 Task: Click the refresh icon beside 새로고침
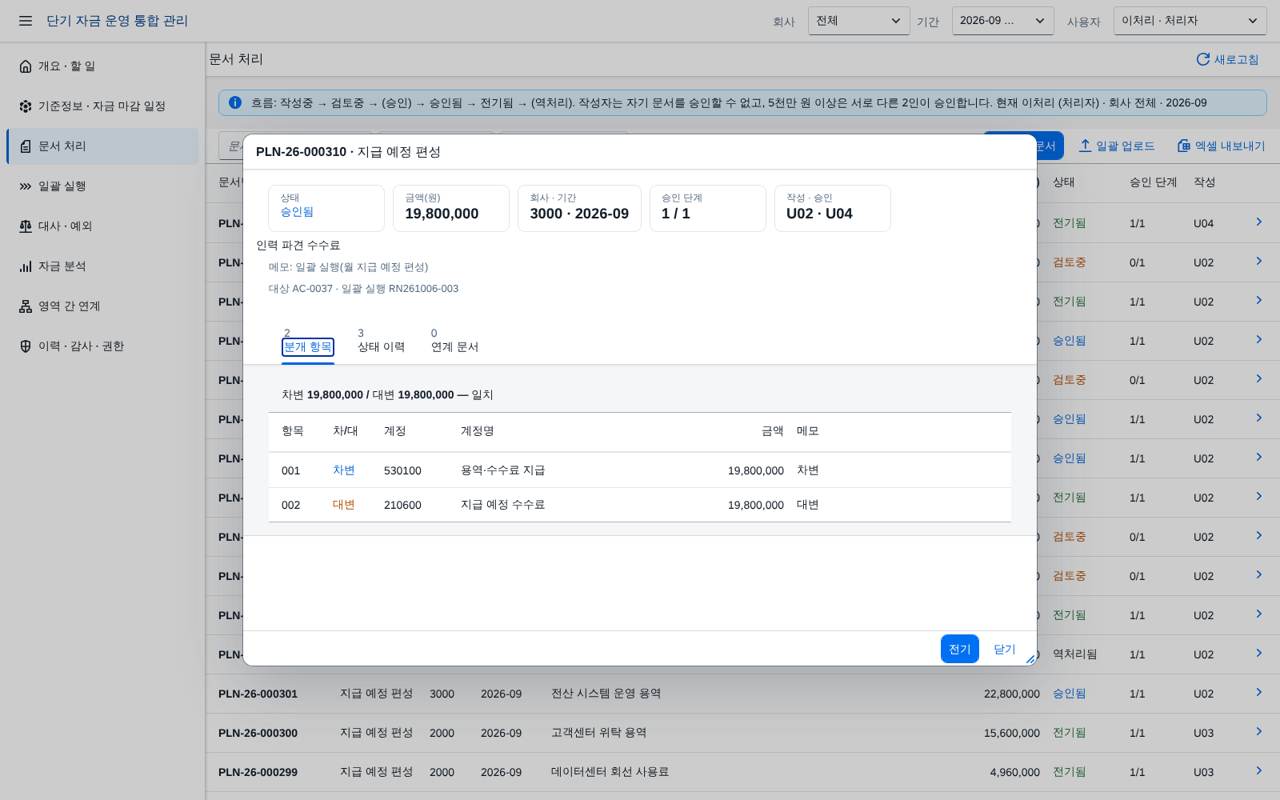coord(1203,60)
